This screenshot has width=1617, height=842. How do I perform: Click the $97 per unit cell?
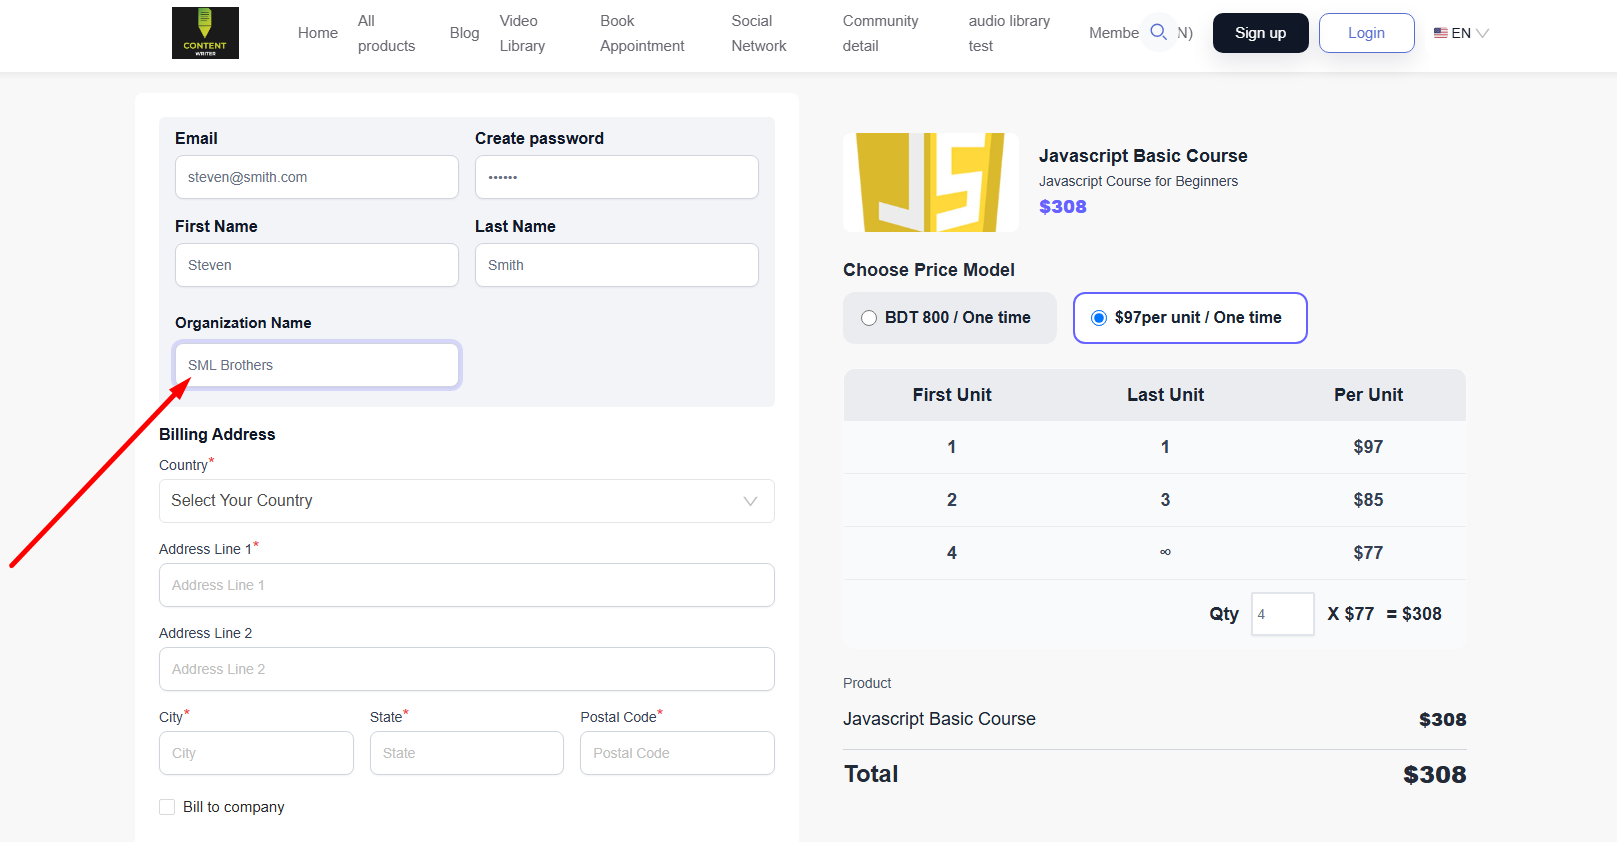pos(1368,447)
